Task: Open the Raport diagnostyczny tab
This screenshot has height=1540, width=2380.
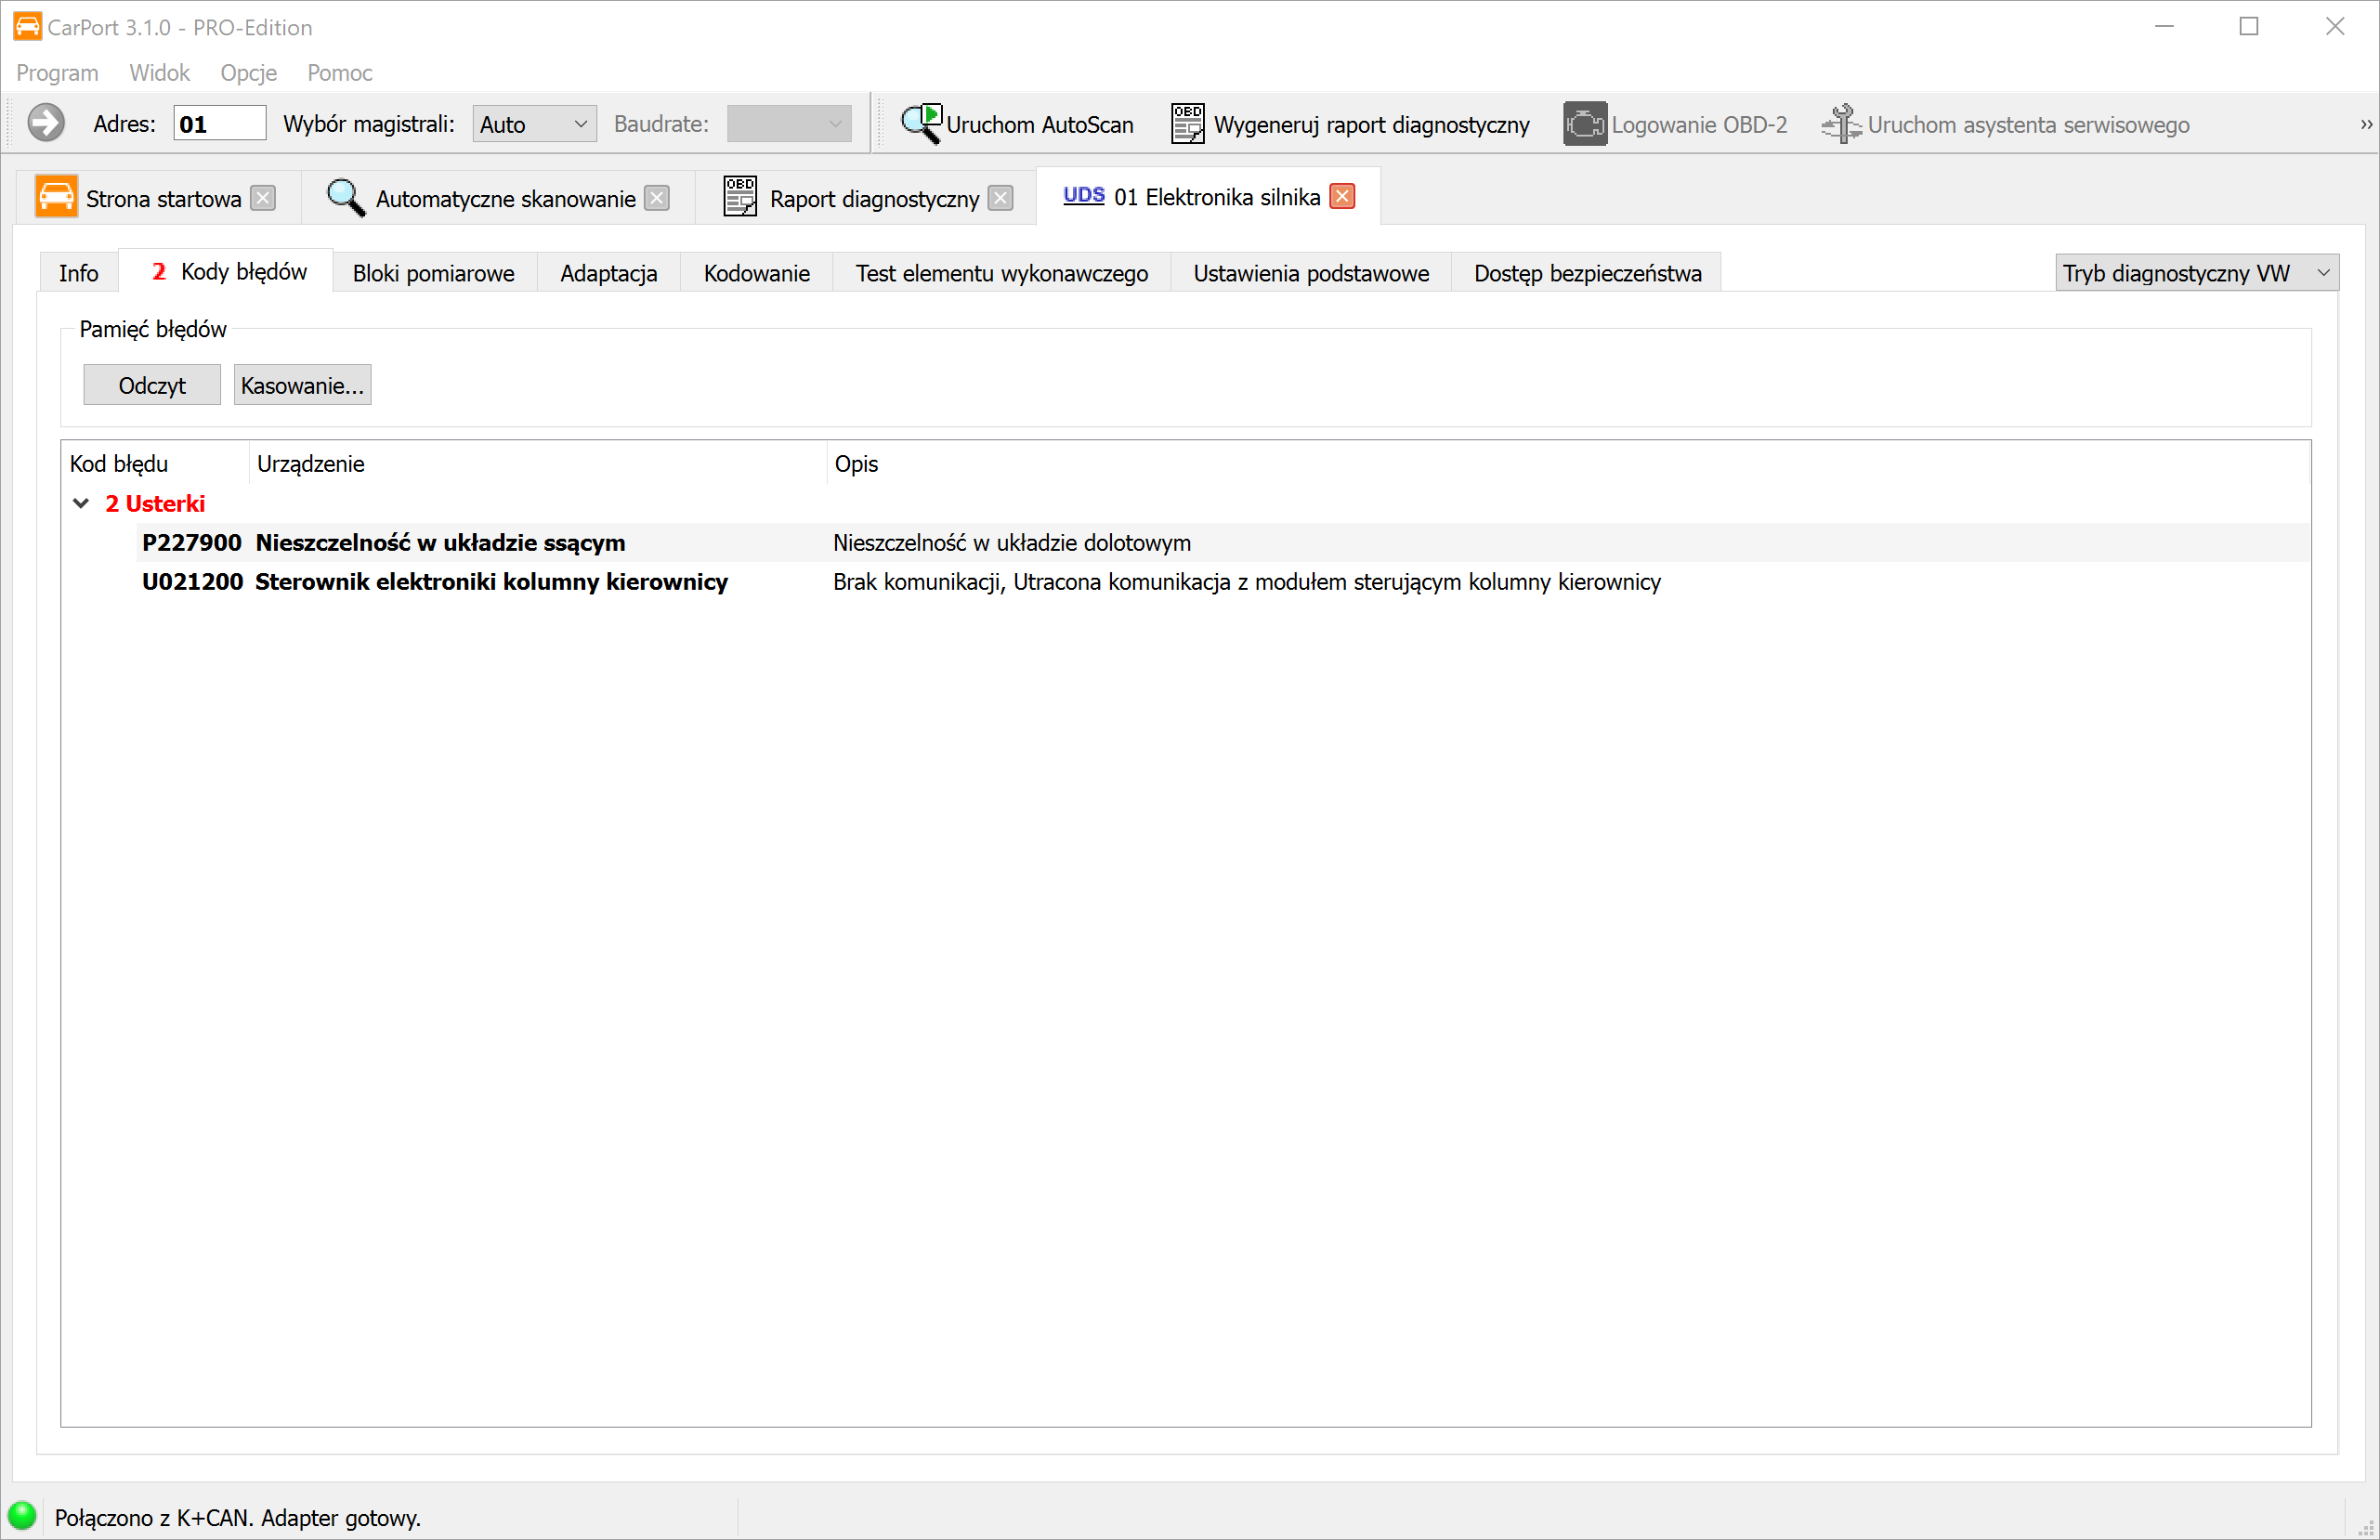Action: point(873,199)
